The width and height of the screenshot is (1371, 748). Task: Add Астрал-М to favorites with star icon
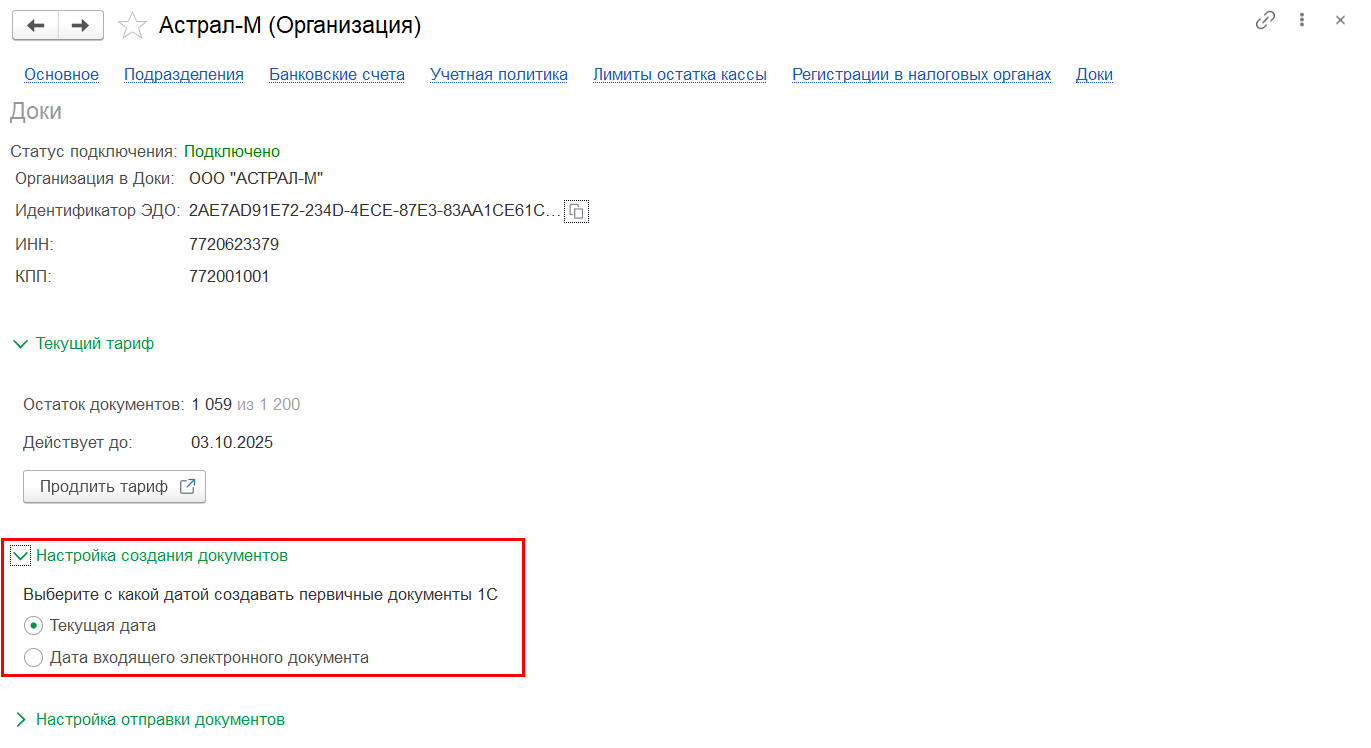click(132, 26)
